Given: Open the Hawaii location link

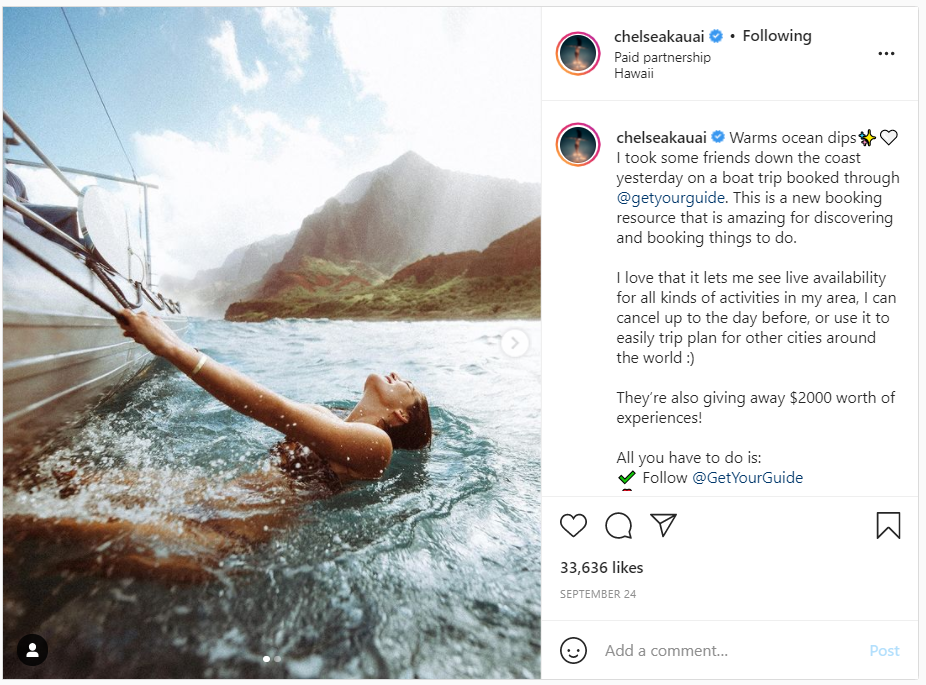Looking at the screenshot, I should 635,74.
